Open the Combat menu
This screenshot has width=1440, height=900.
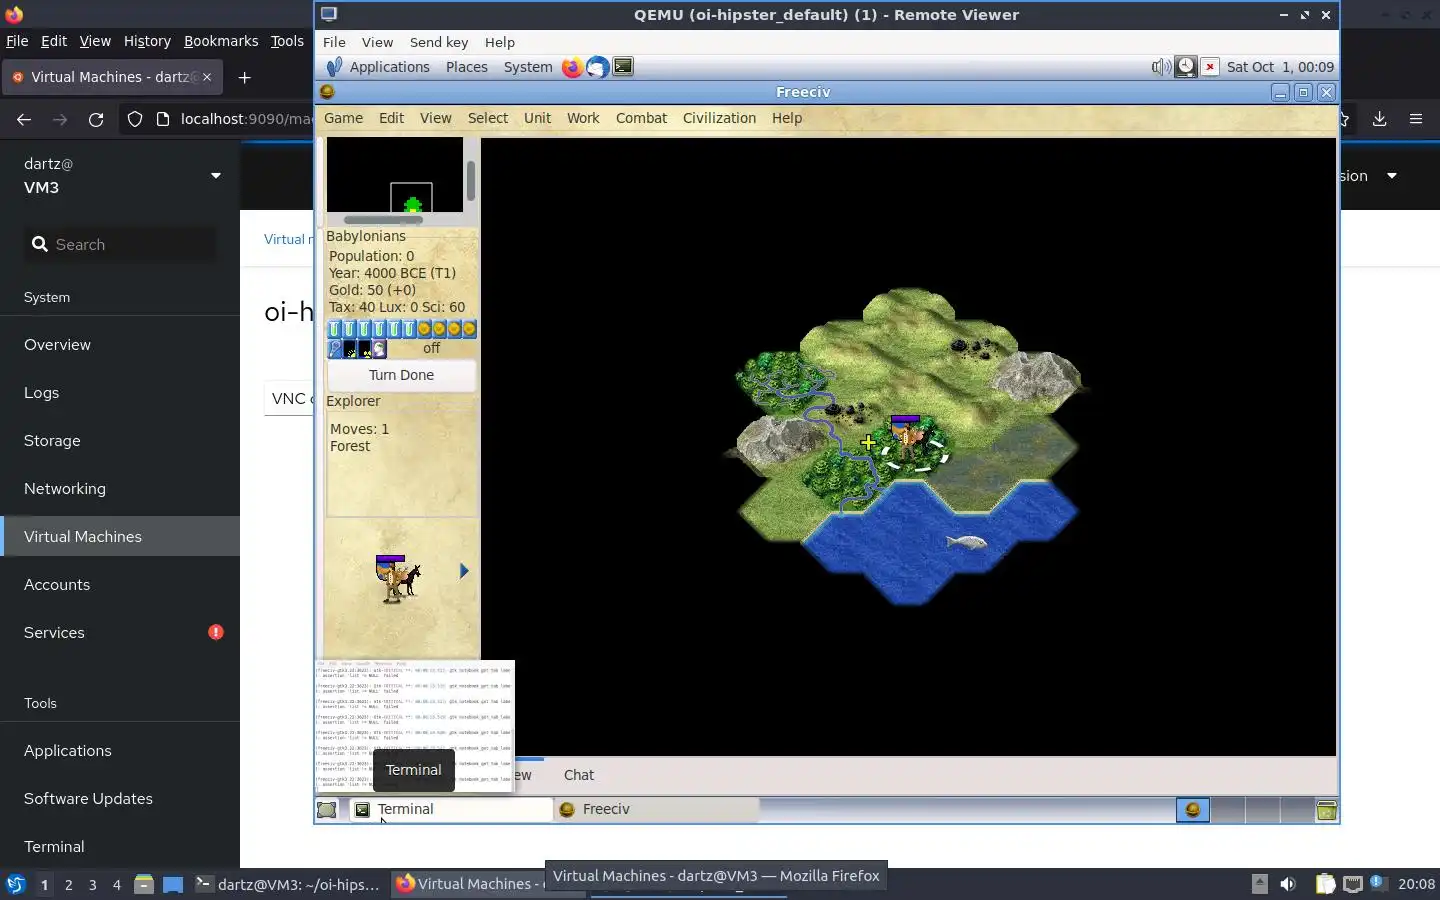(x=641, y=118)
